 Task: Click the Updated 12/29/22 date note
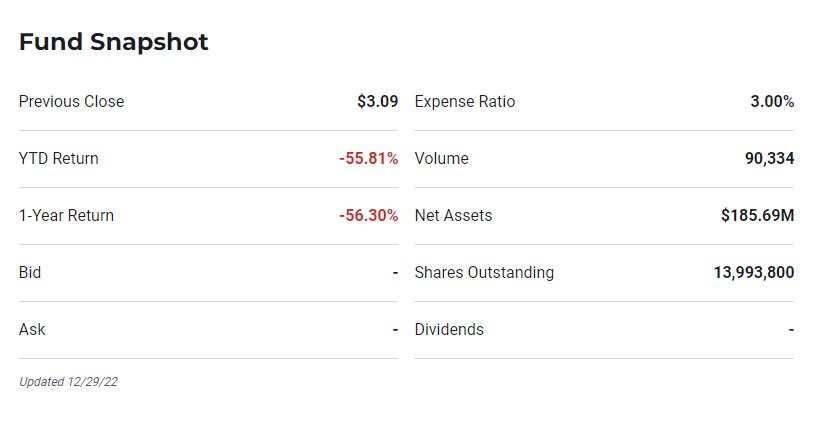click(x=69, y=382)
